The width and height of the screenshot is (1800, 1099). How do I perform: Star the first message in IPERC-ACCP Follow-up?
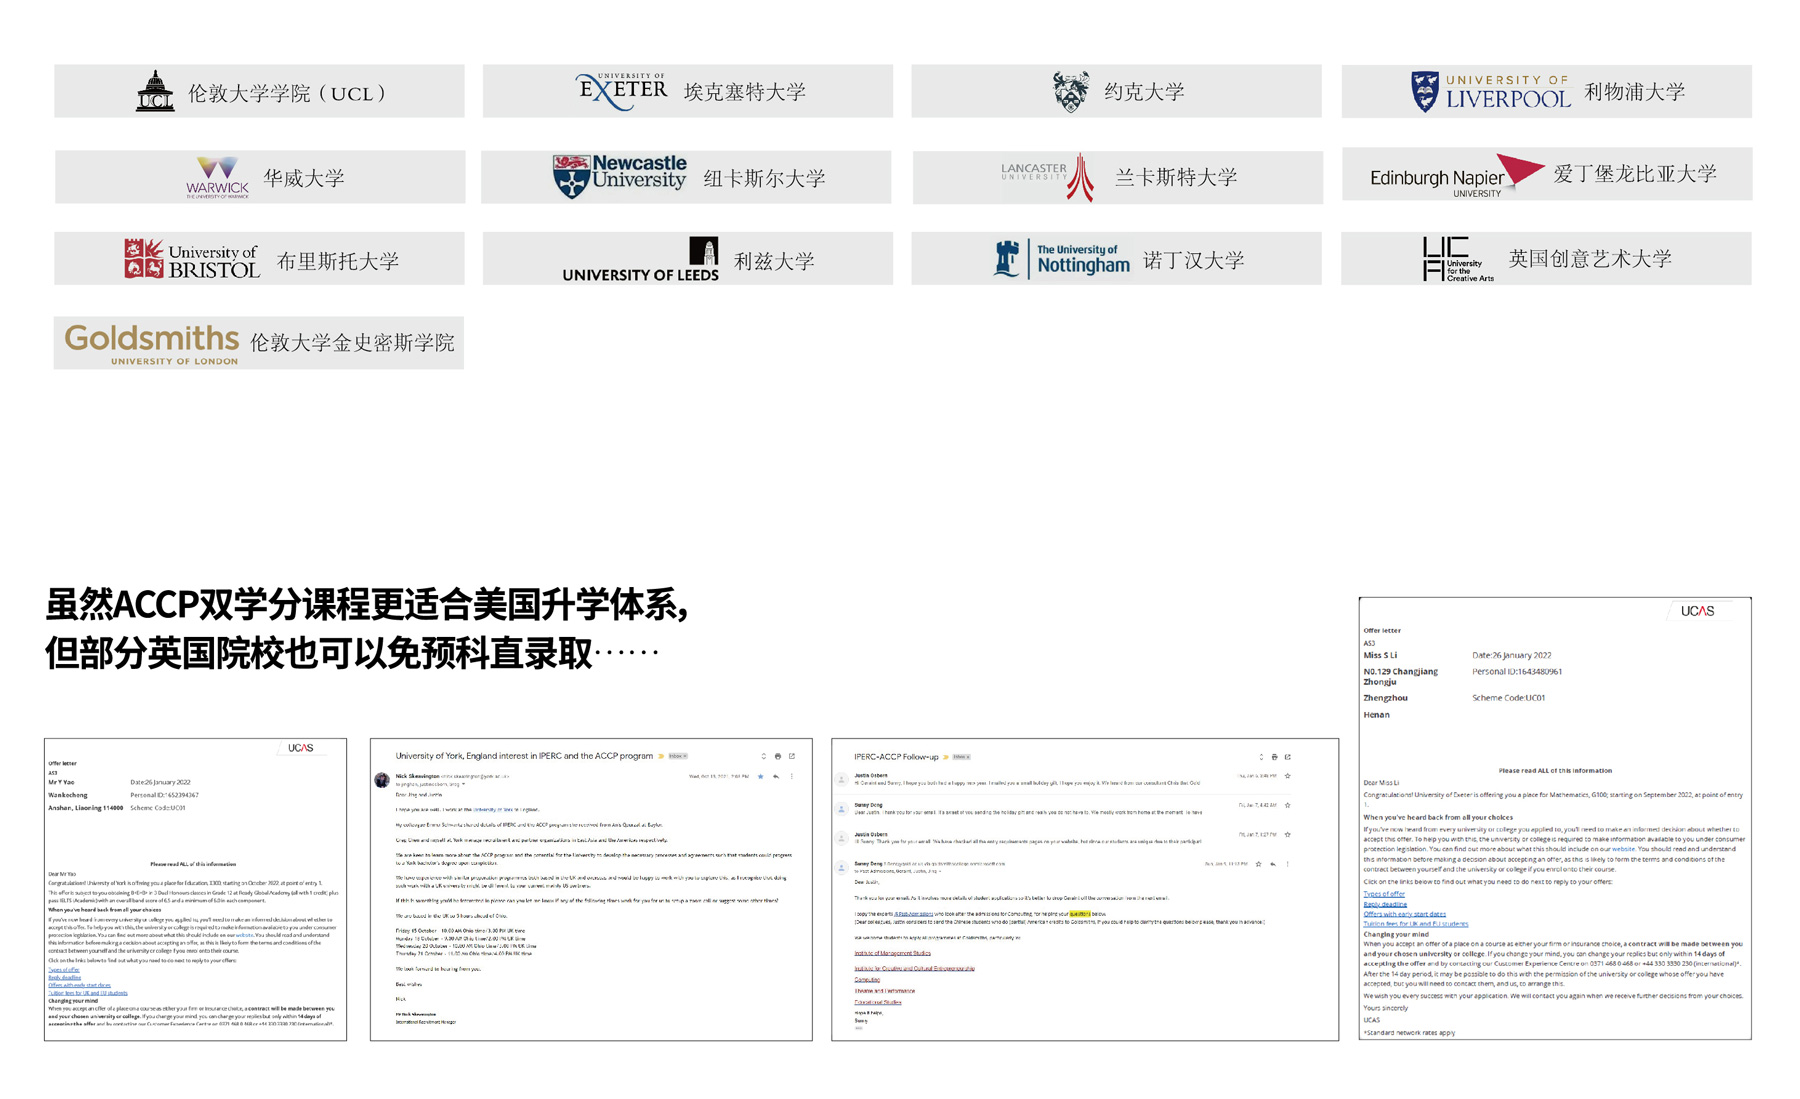click(1288, 776)
